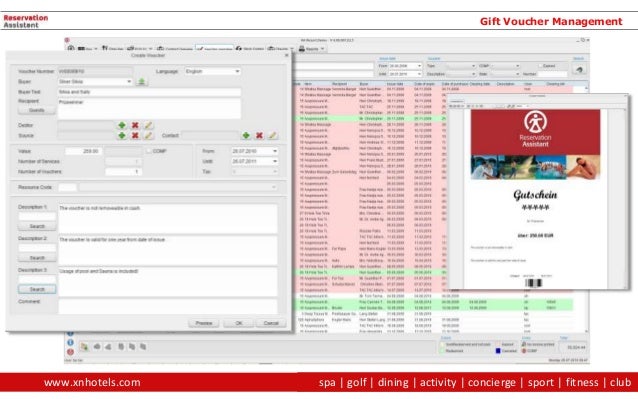Click the green add icon next to Debtor
Viewport: 638px width, 399px height.
click(122, 125)
